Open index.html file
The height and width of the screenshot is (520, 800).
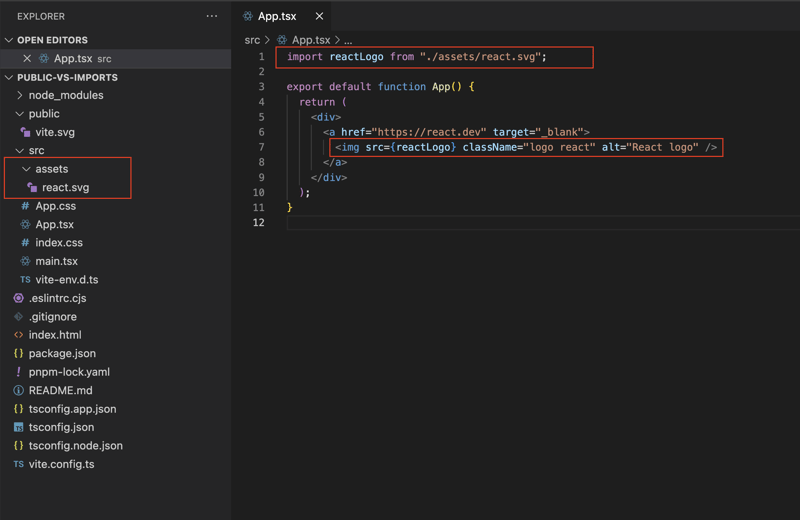coord(55,335)
